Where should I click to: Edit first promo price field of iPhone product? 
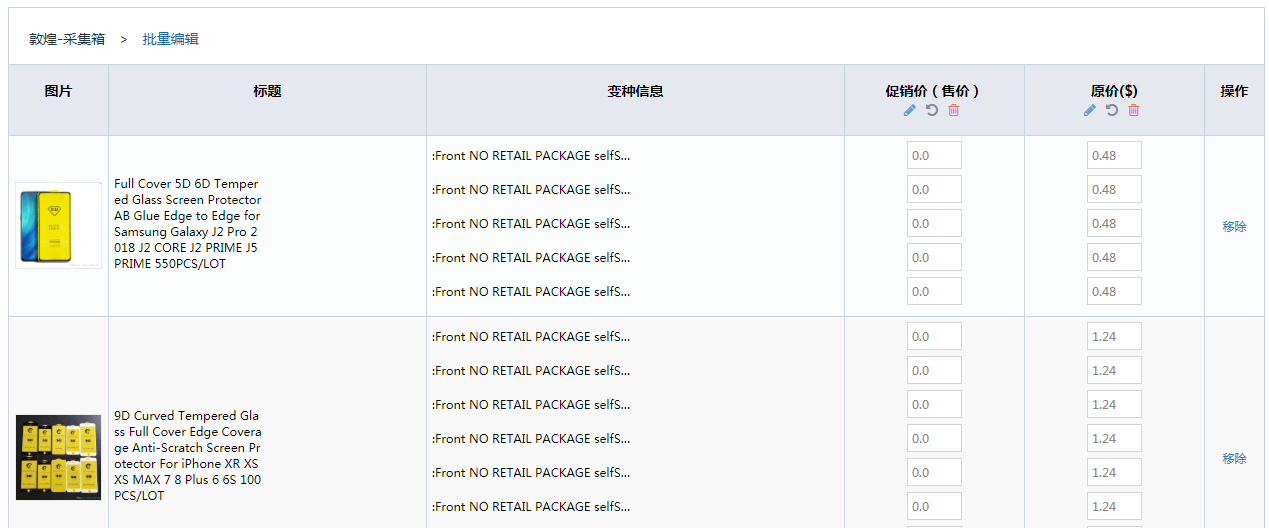[934, 337]
